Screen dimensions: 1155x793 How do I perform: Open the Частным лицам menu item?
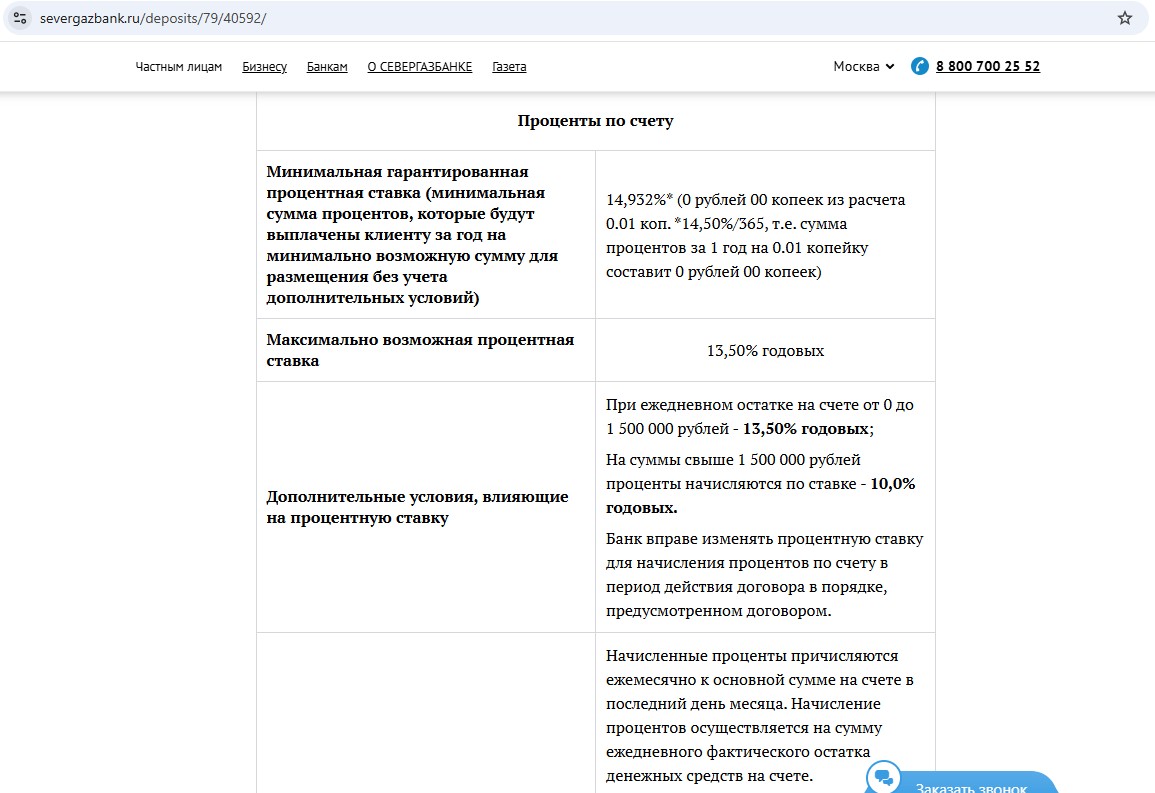pos(179,67)
